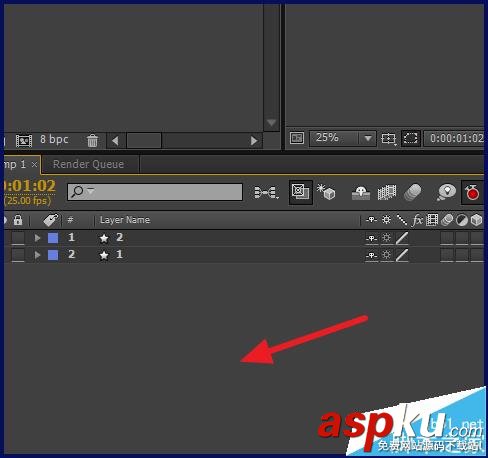Screen dimensions: 488x458
Task: Click the shy switch column header icon
Action: click(371, 220)
